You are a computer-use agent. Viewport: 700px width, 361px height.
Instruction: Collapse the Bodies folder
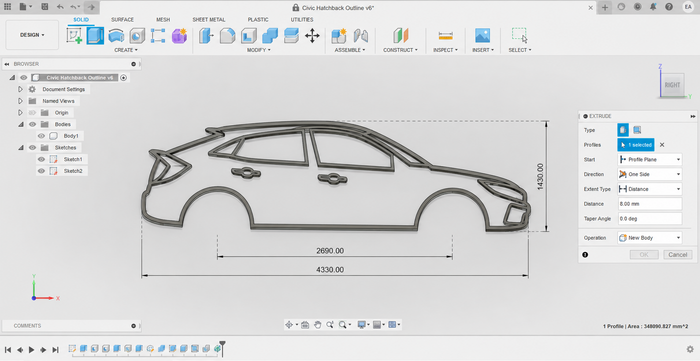click(20, 124)
